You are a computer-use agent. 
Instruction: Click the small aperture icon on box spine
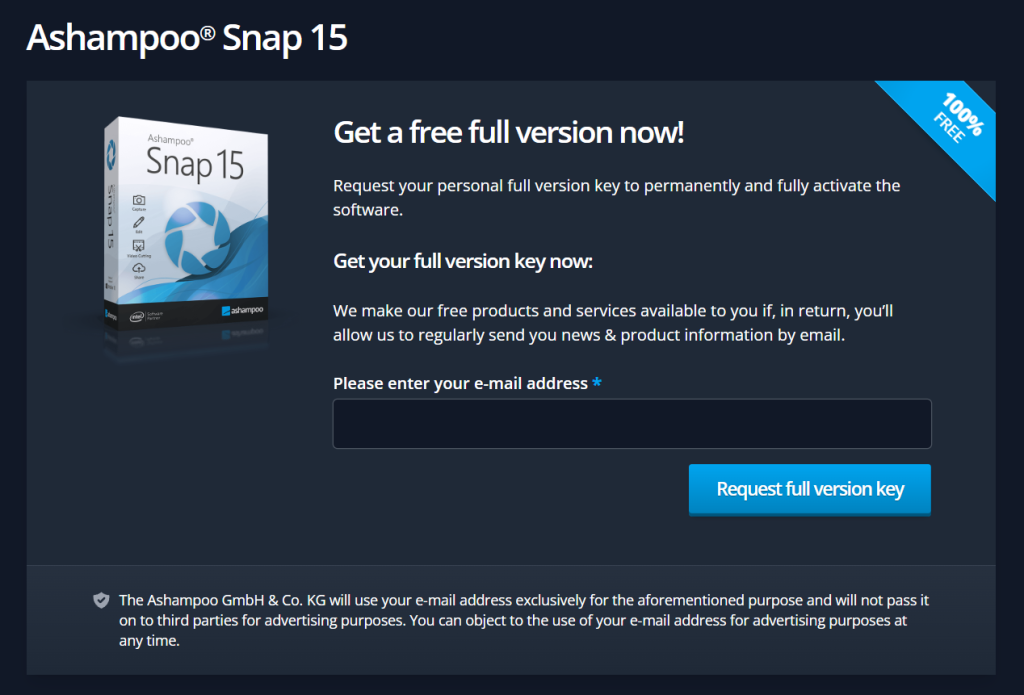pos(111,154)
